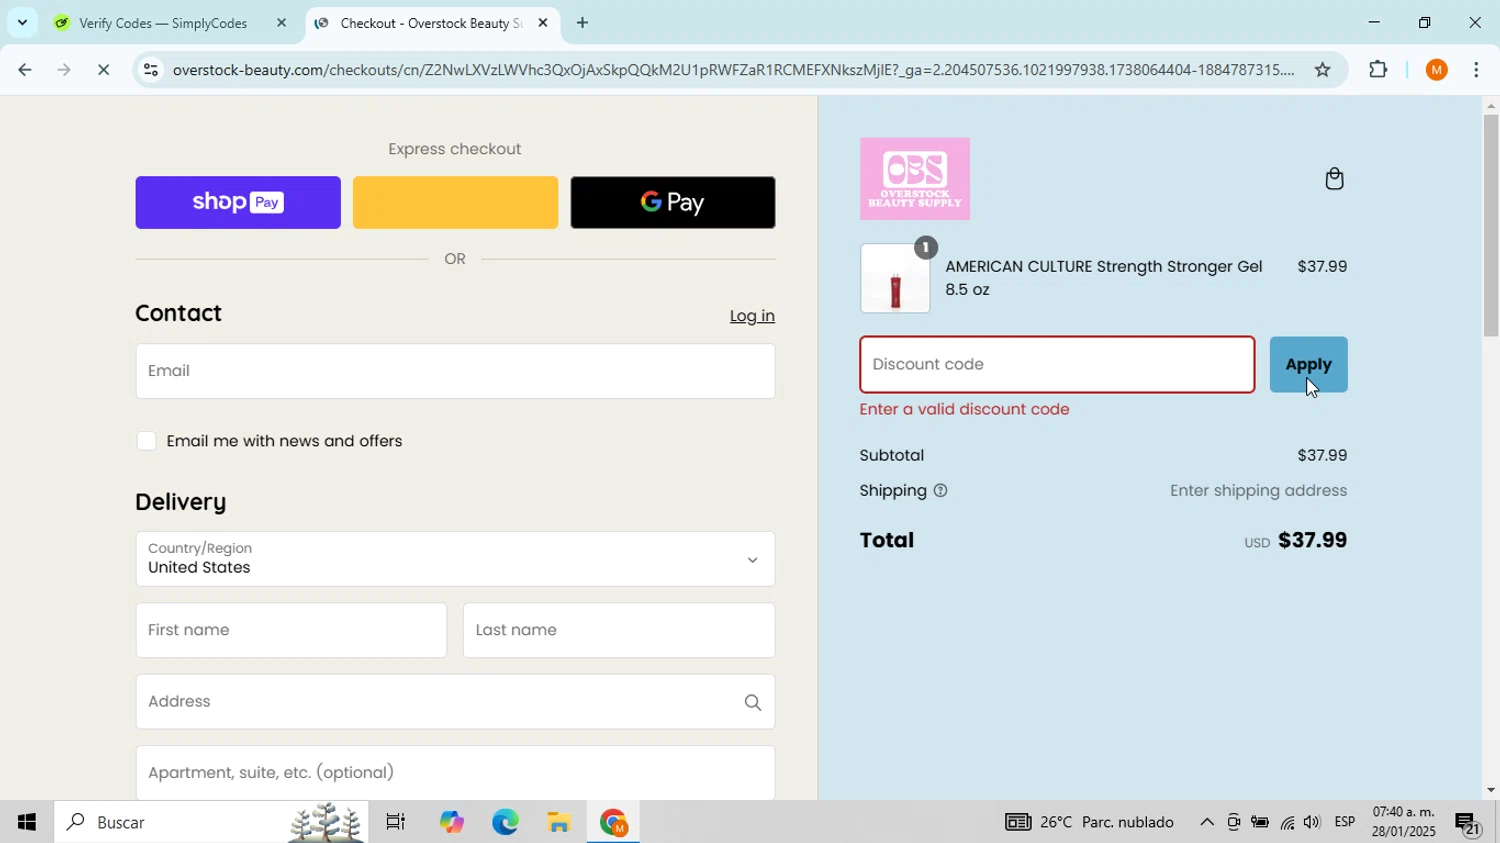
Task: Open the tab search dropdown arrow
Action: pos(22,22)
